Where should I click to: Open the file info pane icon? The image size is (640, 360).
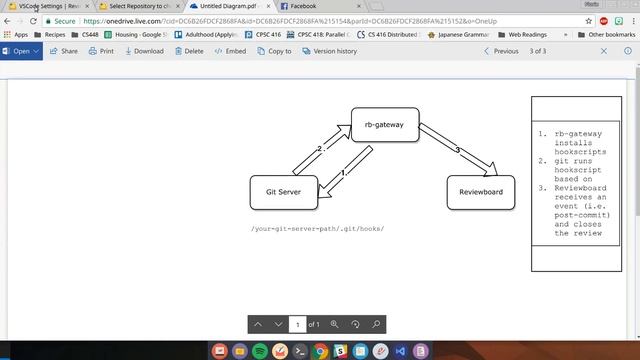pyautogui.click(x=628, y=51)
